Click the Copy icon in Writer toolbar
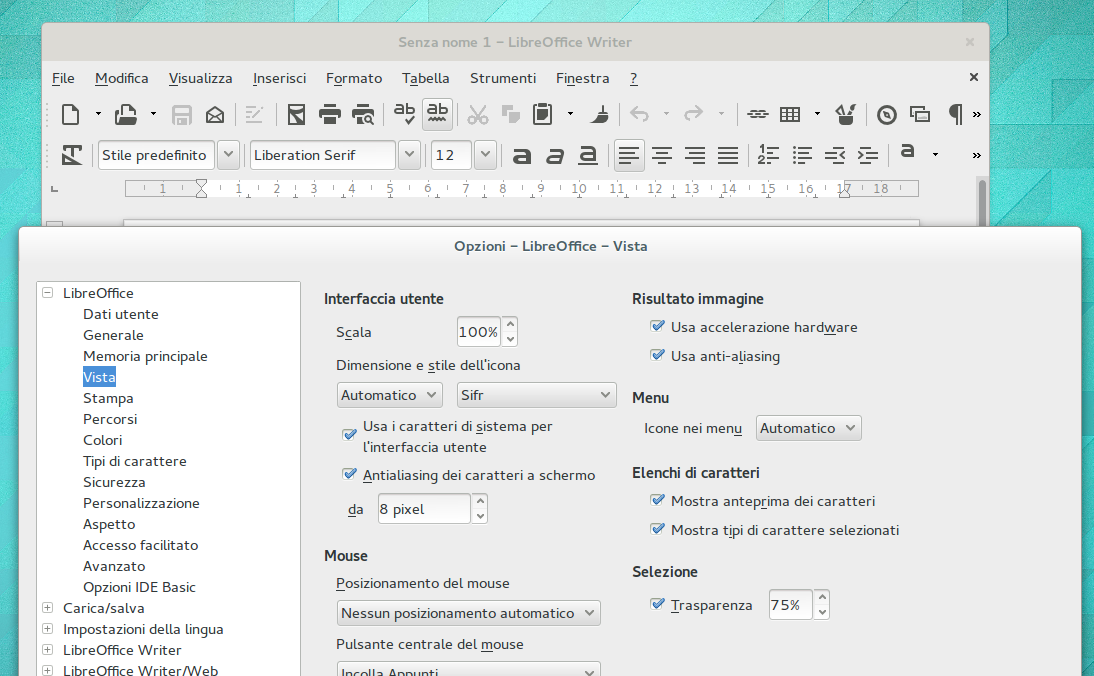1094x676 pixels. tap(511, 114)
